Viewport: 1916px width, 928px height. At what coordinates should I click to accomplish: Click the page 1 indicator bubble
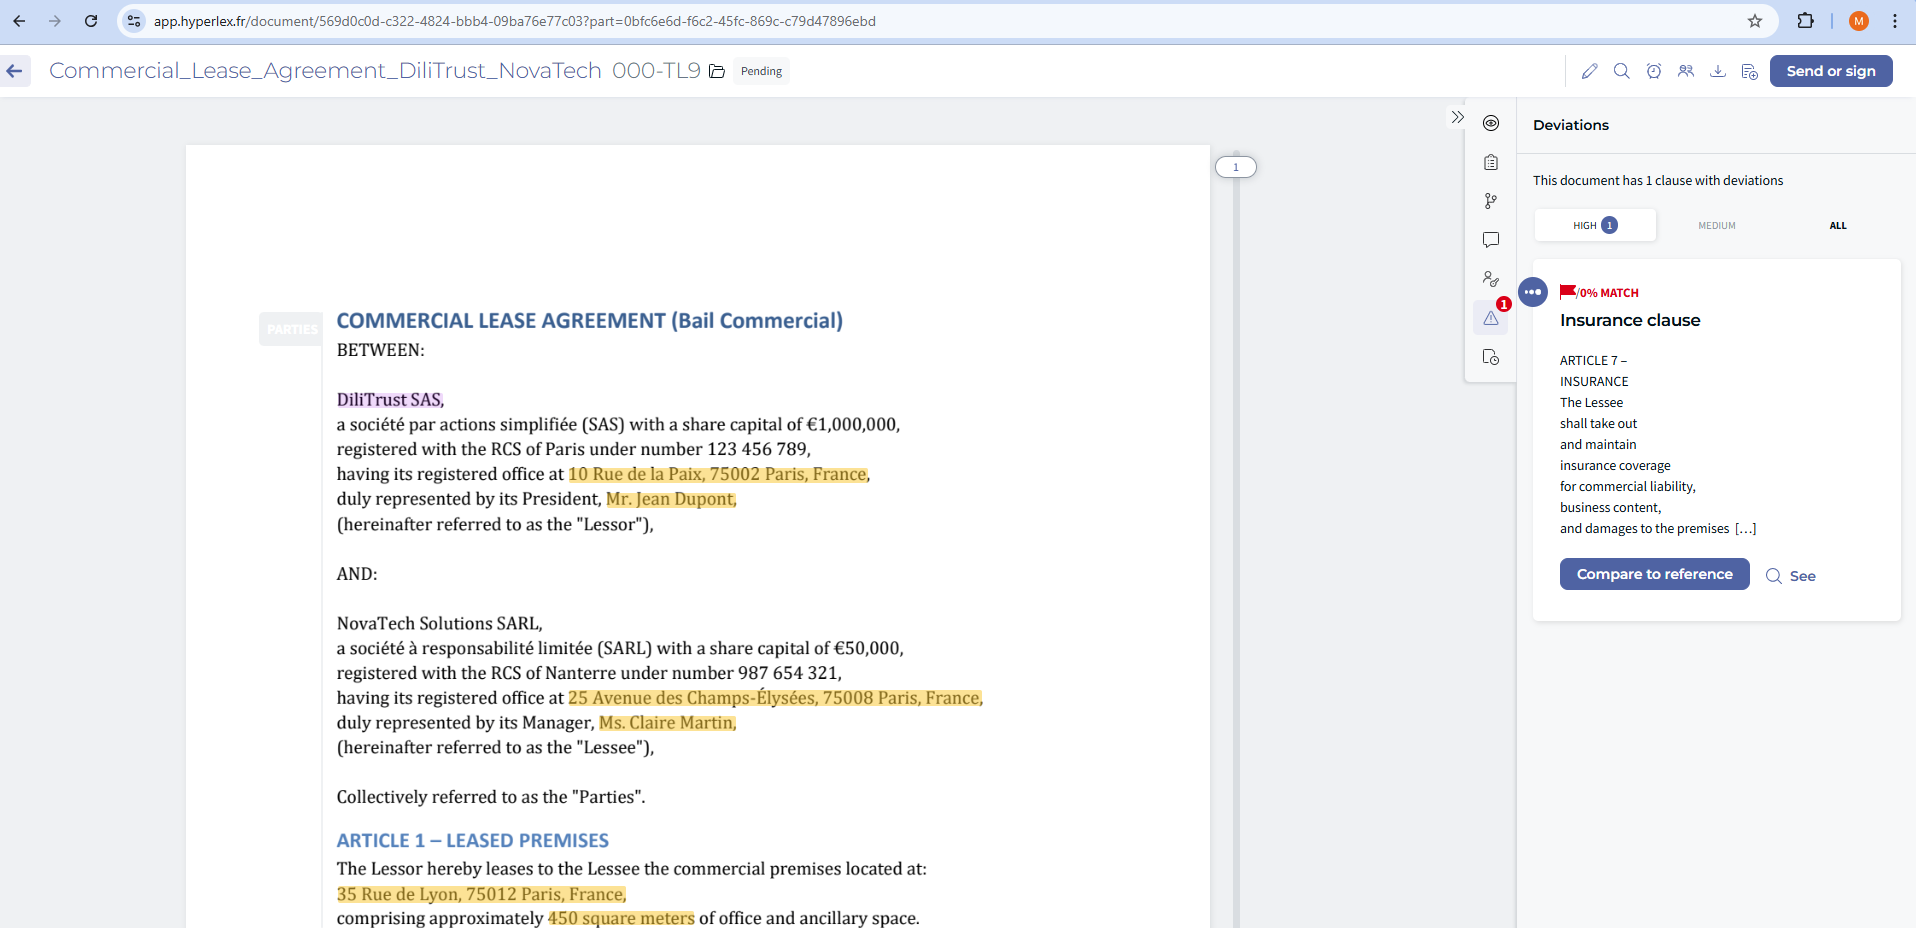pyautogui.click(x=1236, y=167)
